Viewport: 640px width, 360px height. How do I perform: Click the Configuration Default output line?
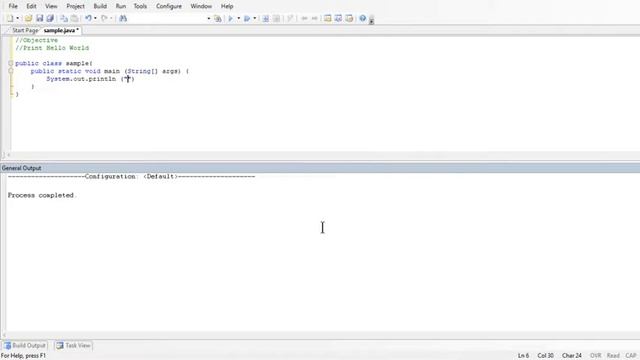click(x=131, y=176)
